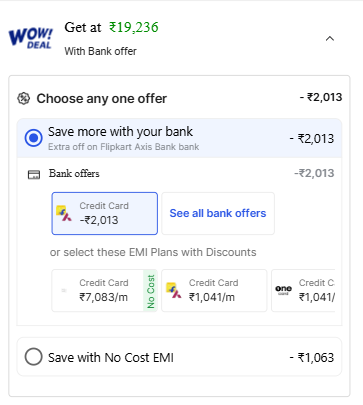
Task: Select Save more with your bank radio button
Action: click(x=34, y=138)
